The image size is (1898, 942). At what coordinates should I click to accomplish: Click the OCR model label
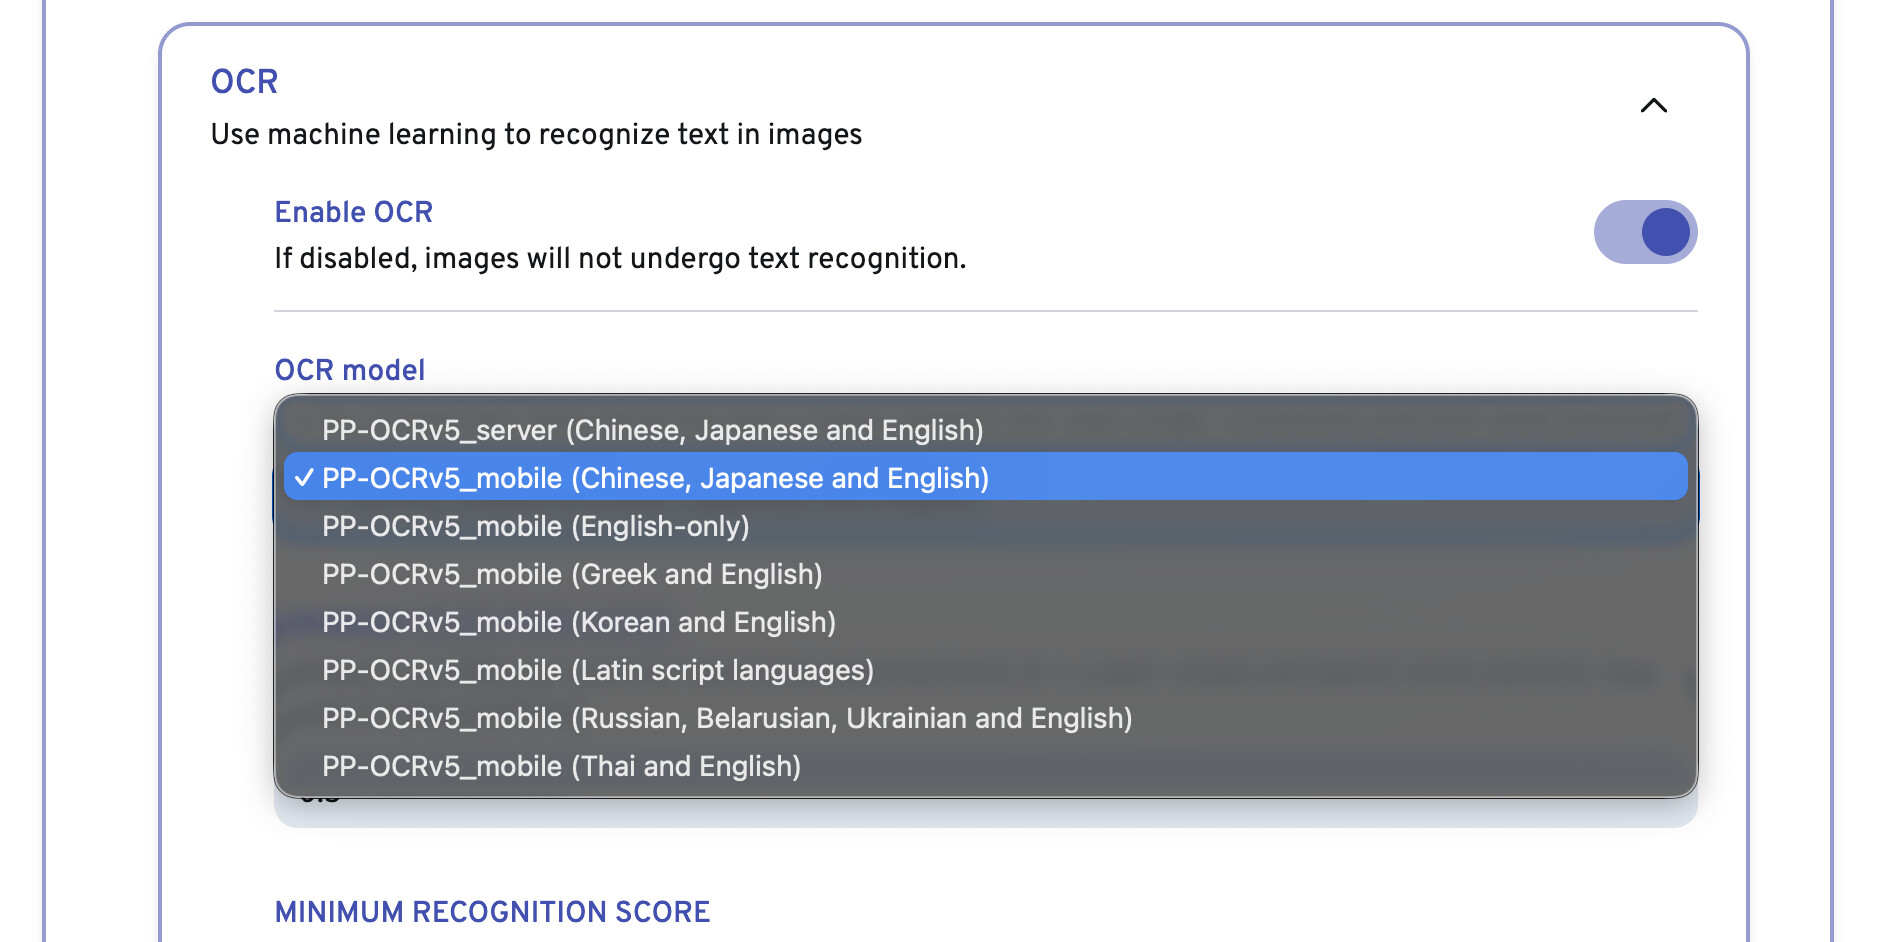(349, 370)
